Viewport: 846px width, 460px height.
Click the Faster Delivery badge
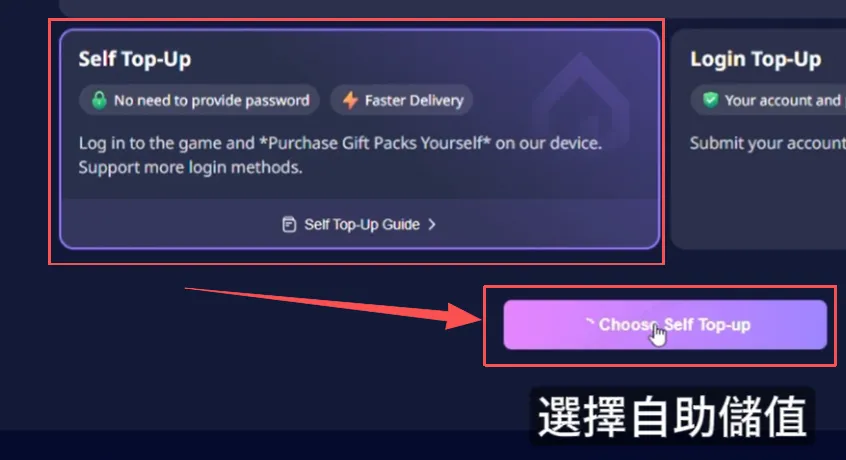[401, 100]
